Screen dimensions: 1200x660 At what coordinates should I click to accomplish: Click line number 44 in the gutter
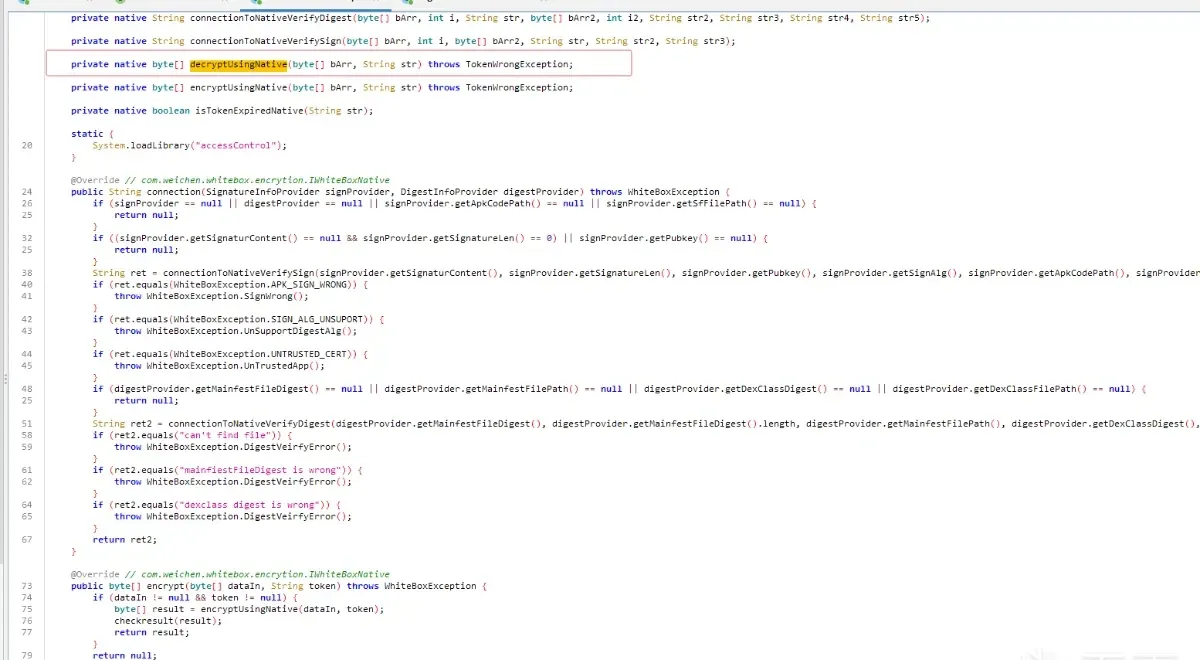click(x=26, y=354)
